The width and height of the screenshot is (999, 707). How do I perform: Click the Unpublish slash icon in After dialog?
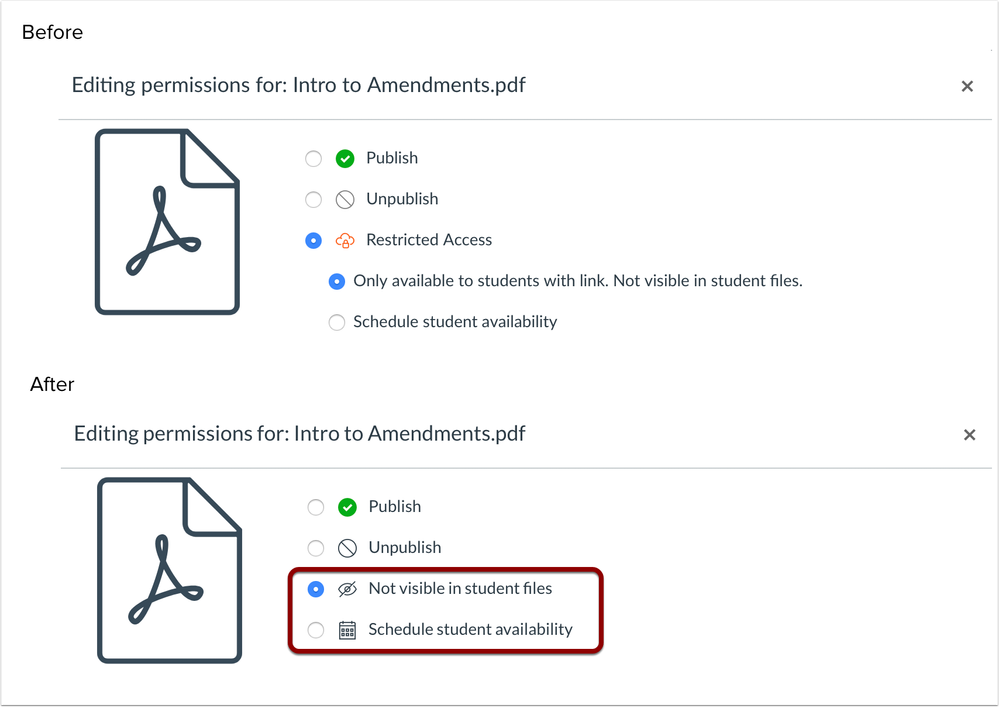click(347, 548)
